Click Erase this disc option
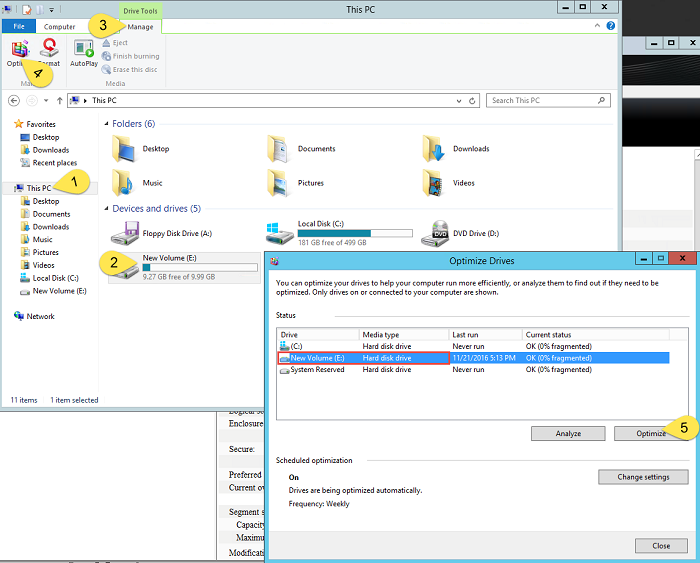 (129, 70)
